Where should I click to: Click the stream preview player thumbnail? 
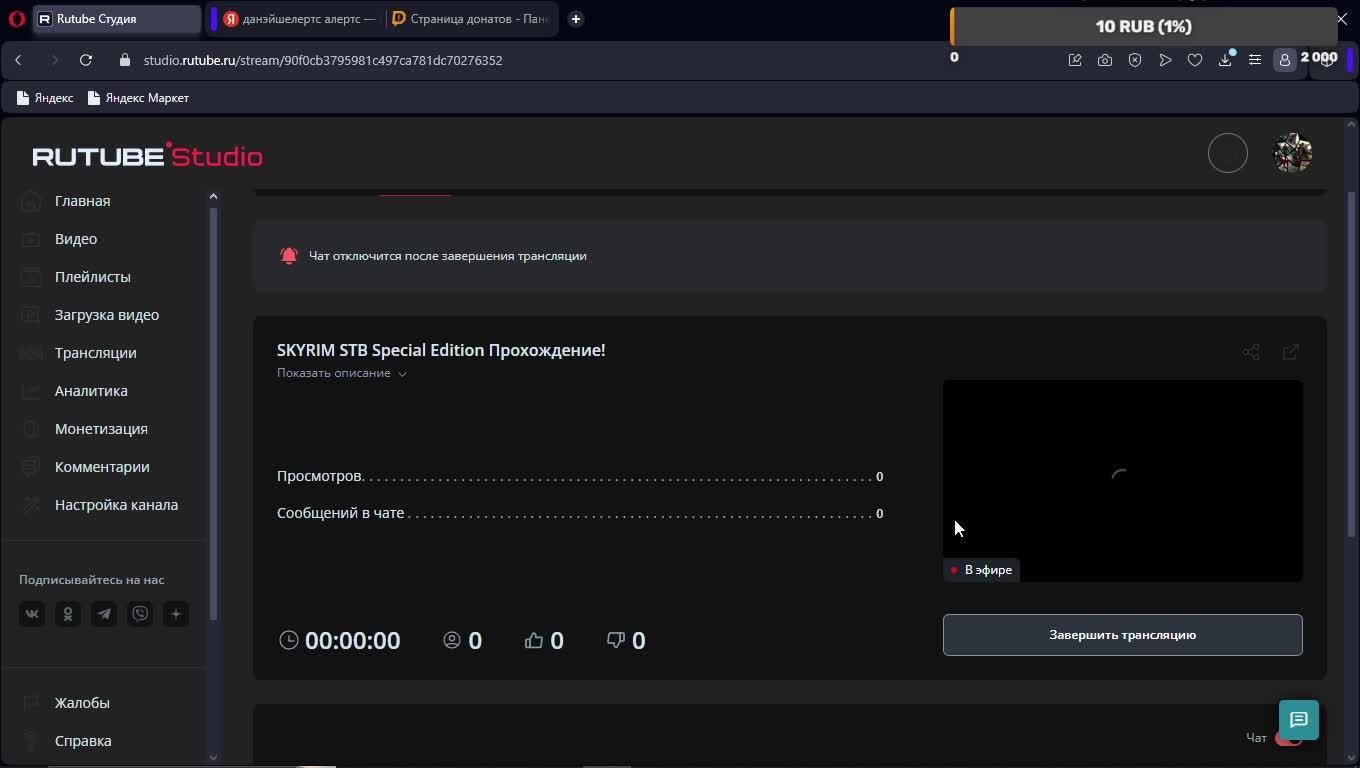[x=1123, y=481]
